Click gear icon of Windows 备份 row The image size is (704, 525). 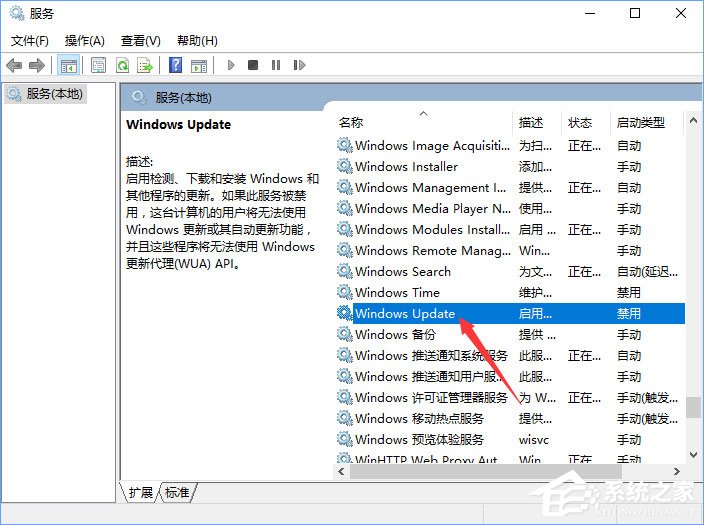[344, 334]
